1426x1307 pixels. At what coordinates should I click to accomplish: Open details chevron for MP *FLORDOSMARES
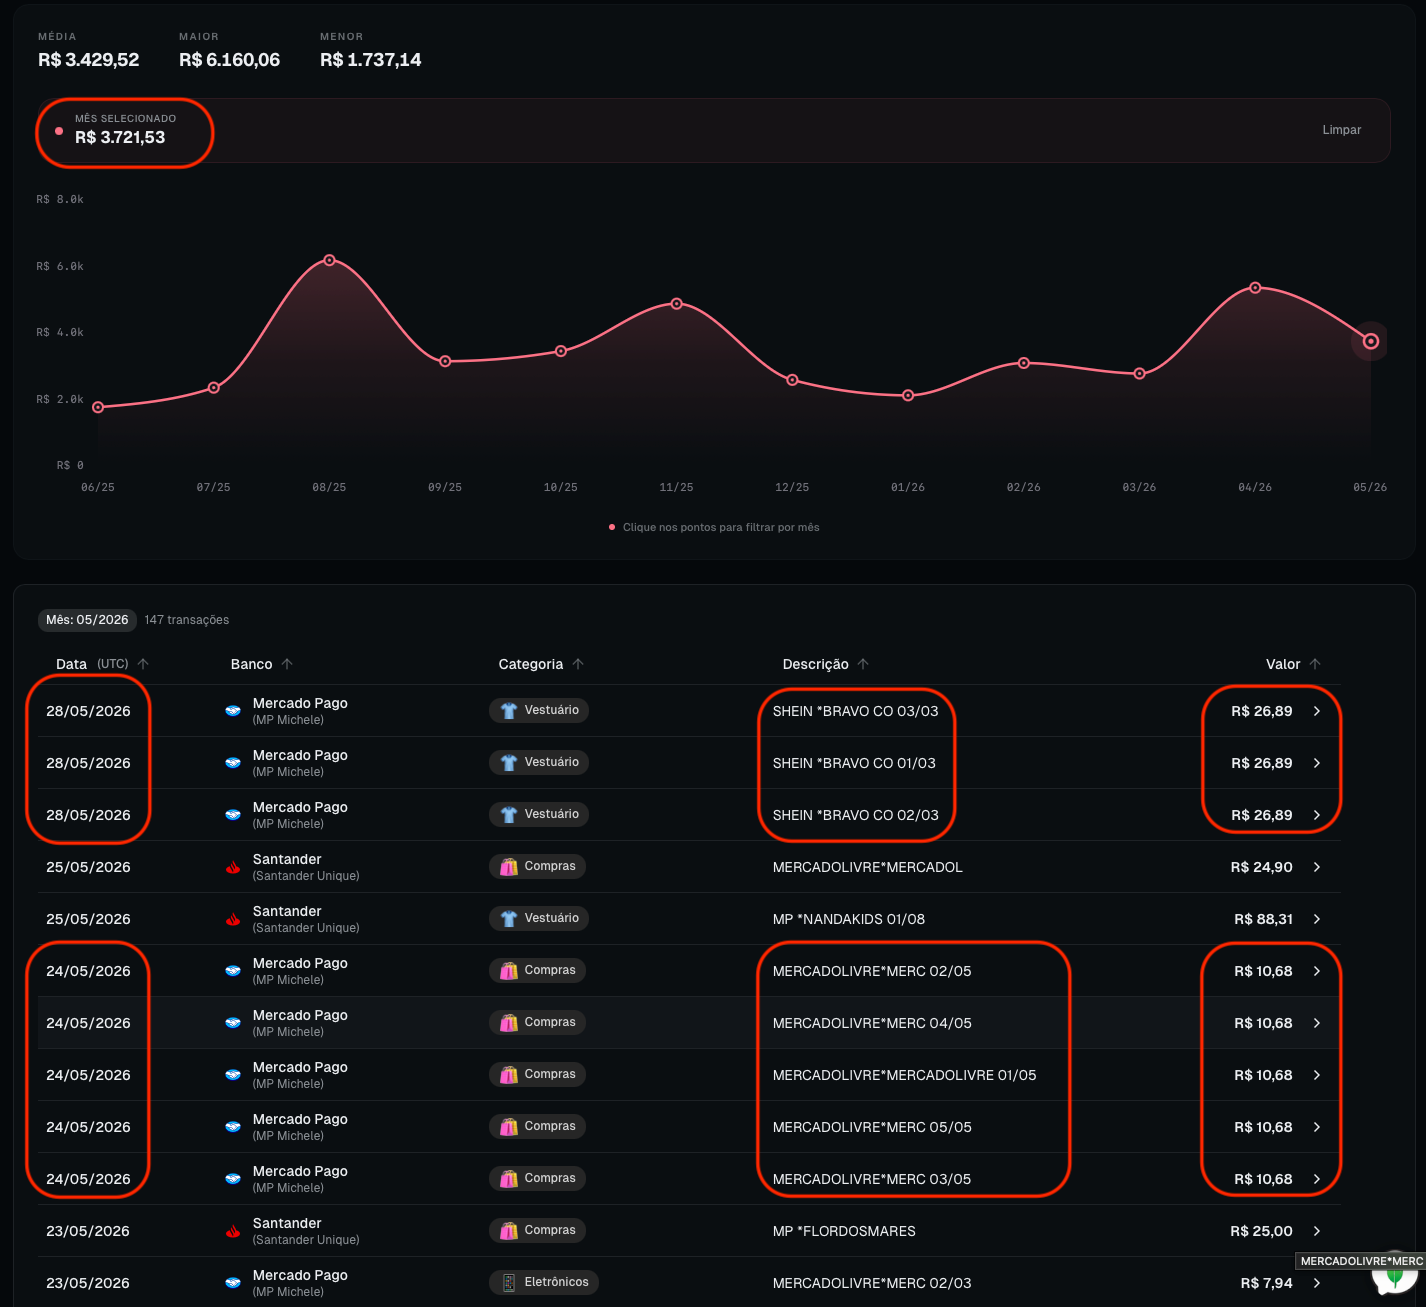tap(1317, 1231)
